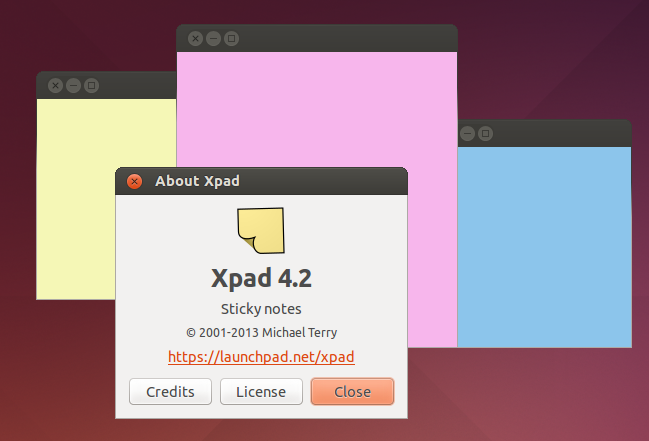This screenshot has height=441, width=649.
Task: Click the "About Xpad" title bar text
Action: (197, 181)
